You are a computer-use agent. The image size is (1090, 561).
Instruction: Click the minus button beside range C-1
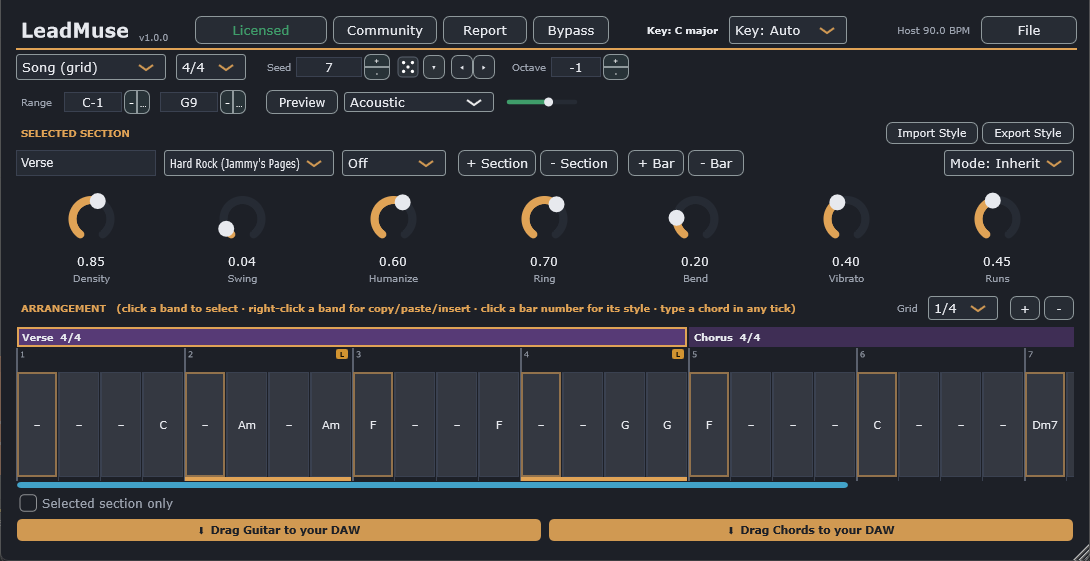[x=131, y=102]
